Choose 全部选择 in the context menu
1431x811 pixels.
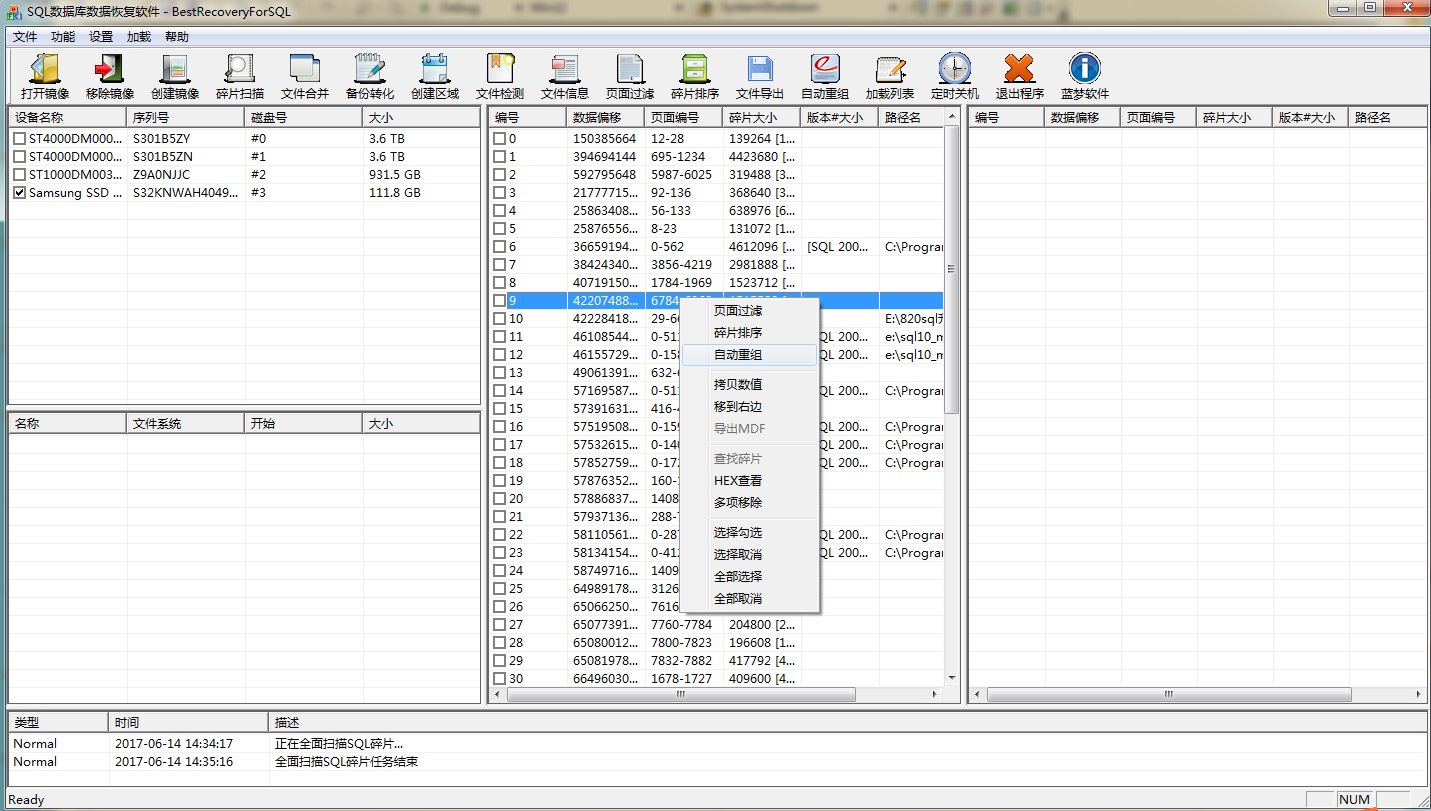click(x=750, y=577)
